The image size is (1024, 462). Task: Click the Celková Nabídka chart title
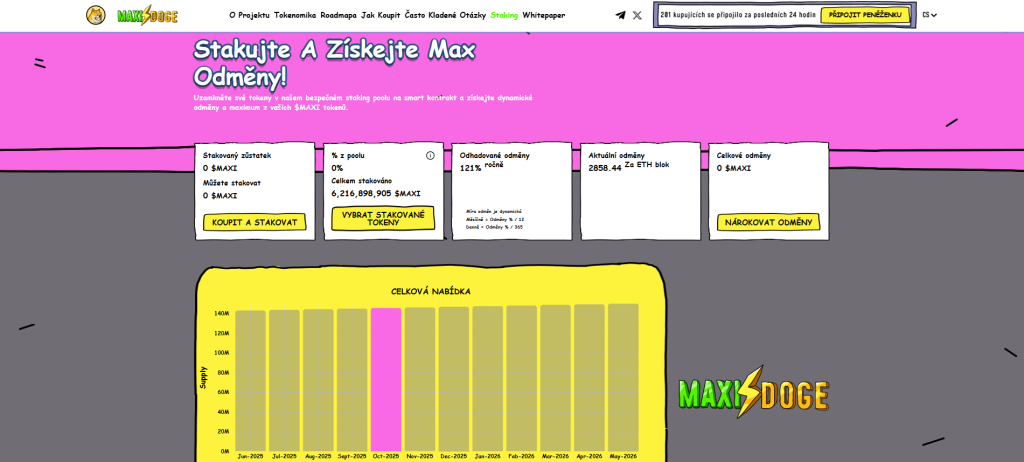click(431, 291)
